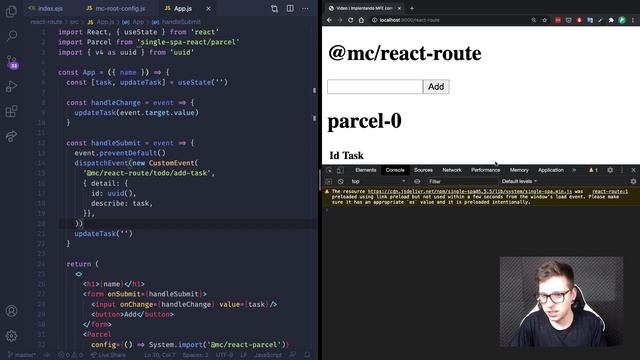640x360 pixels.
Task: Open the browser Extensions puzzle icon
Action: click(611, 20)
